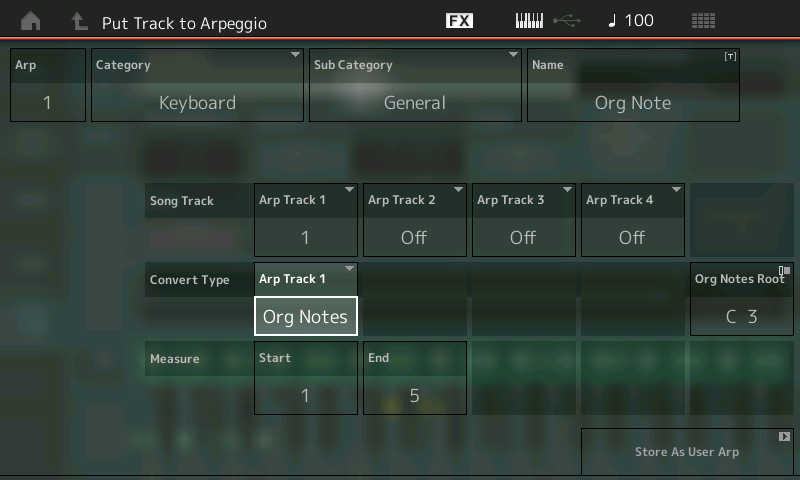Open the Category dropdown set to Keyboard

pyautogui.click(x=197, y=85)
